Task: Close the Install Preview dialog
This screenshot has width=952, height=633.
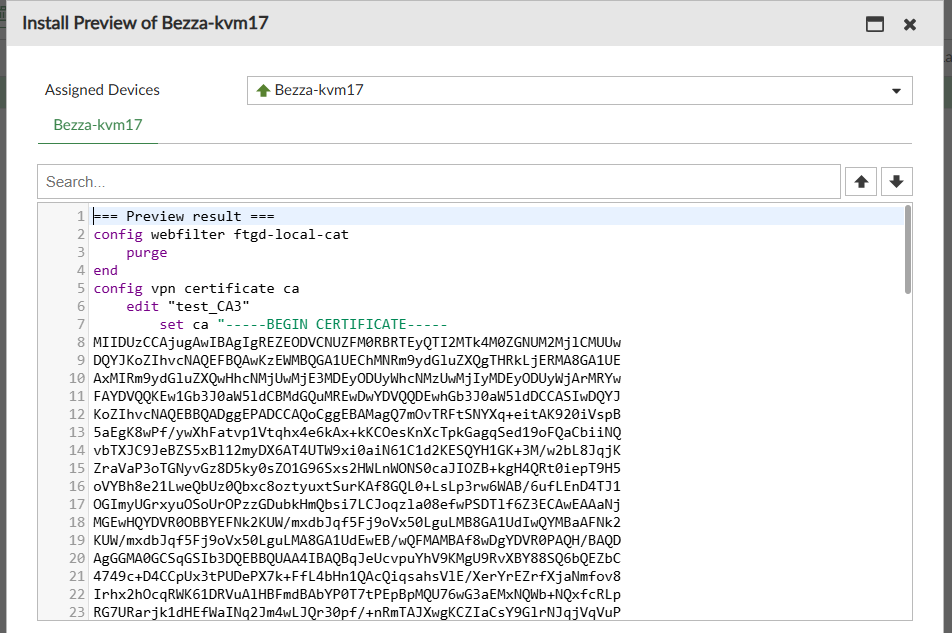Action: [910, 25]
